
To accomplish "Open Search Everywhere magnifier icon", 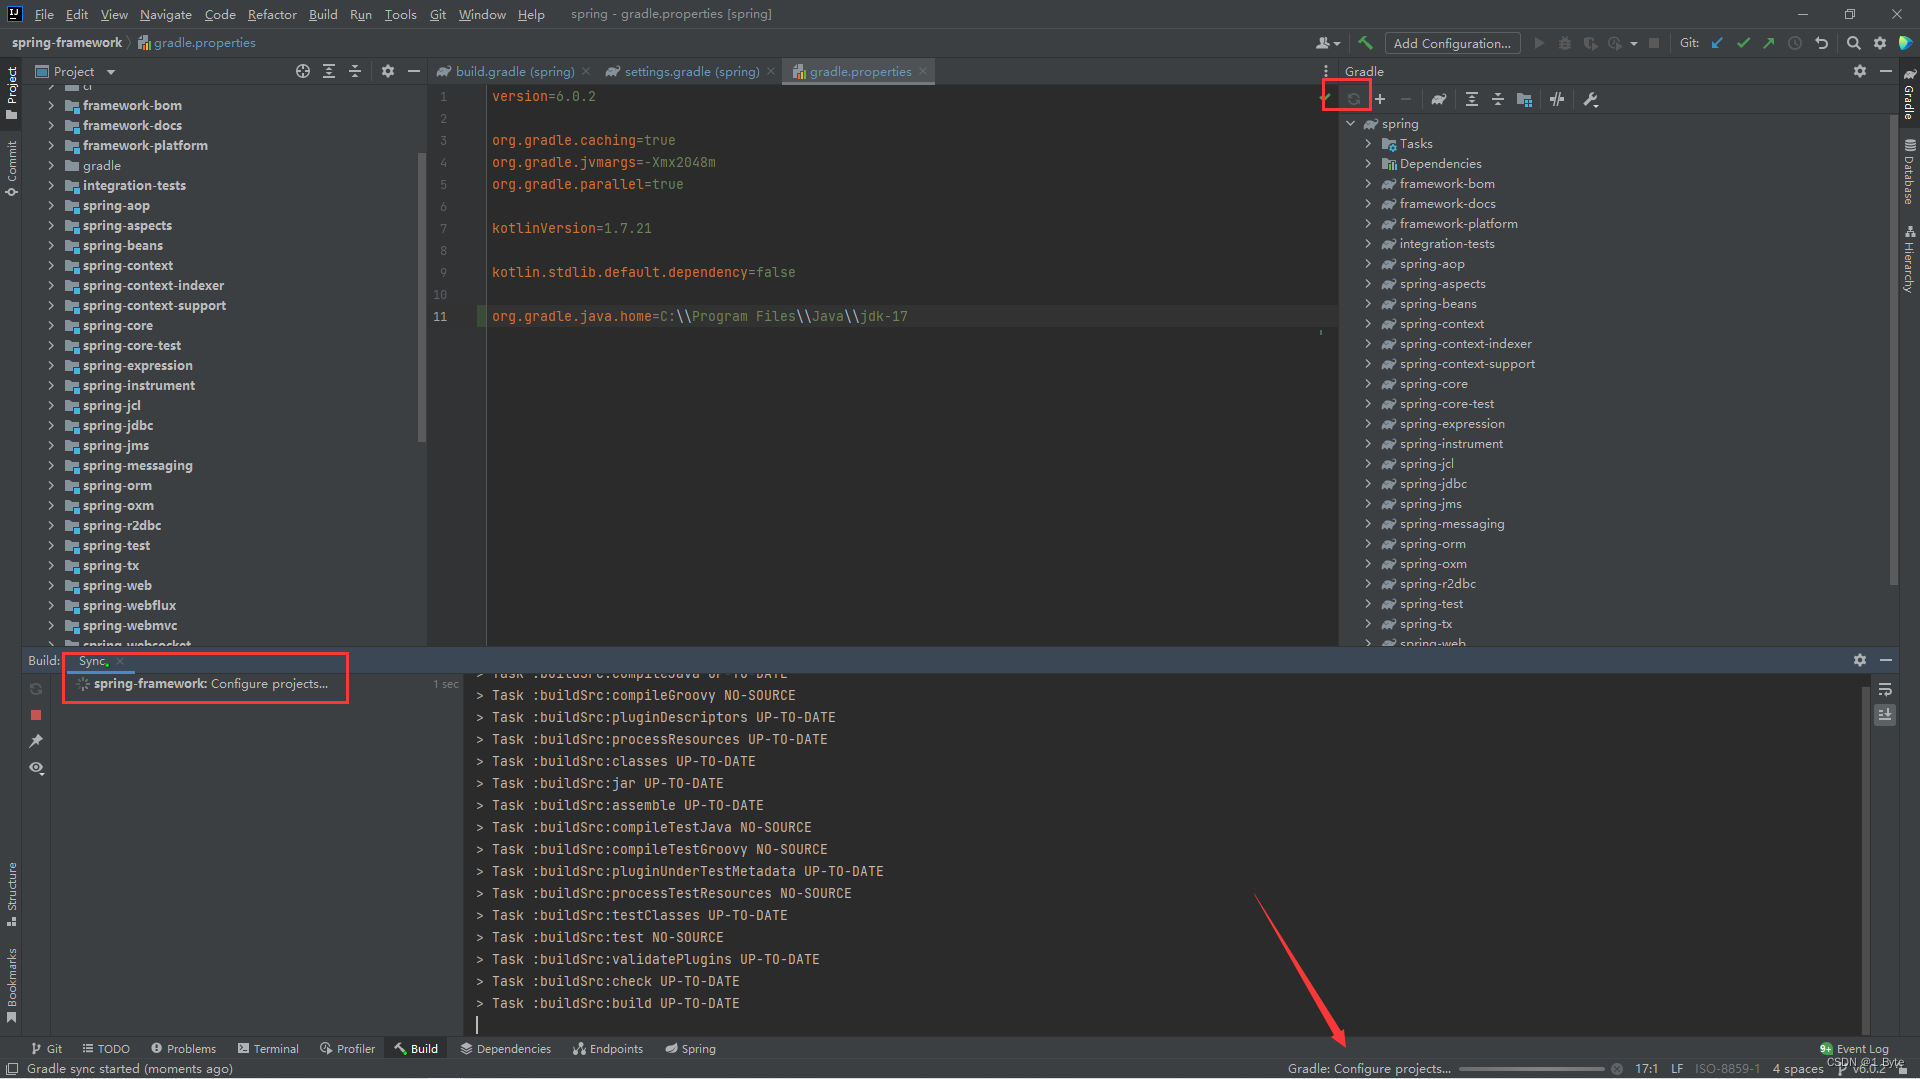I will point(1853,43).
